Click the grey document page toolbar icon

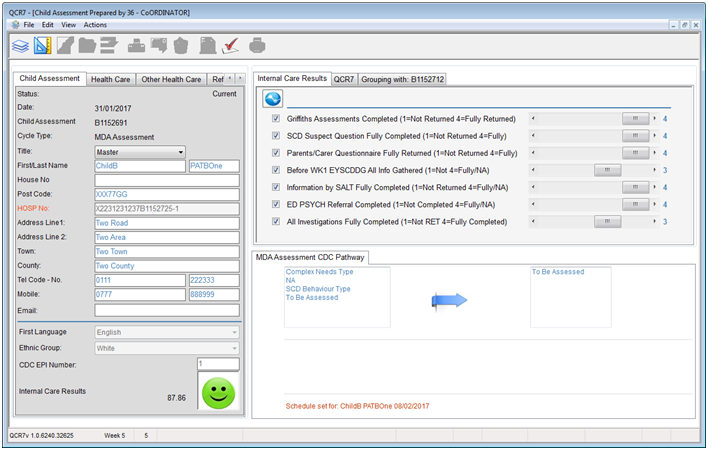coord(207,45)
